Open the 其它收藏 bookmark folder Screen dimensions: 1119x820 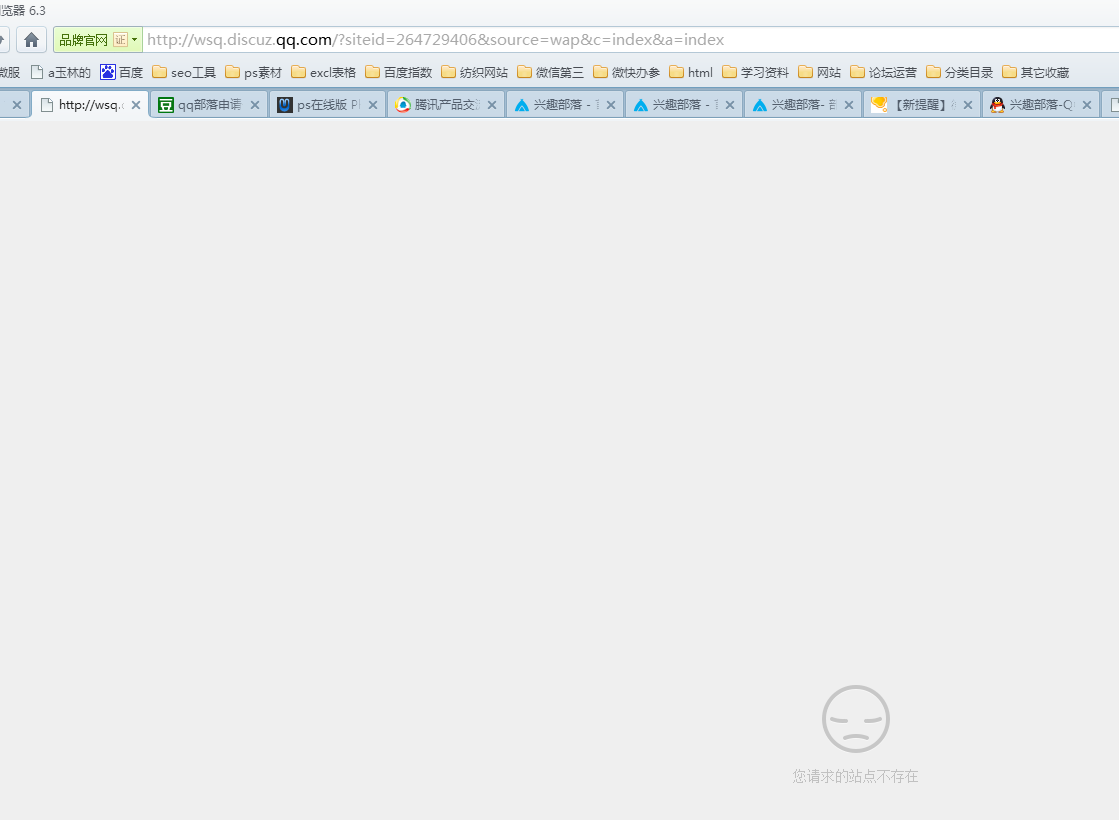click(x=1036, y=72)
